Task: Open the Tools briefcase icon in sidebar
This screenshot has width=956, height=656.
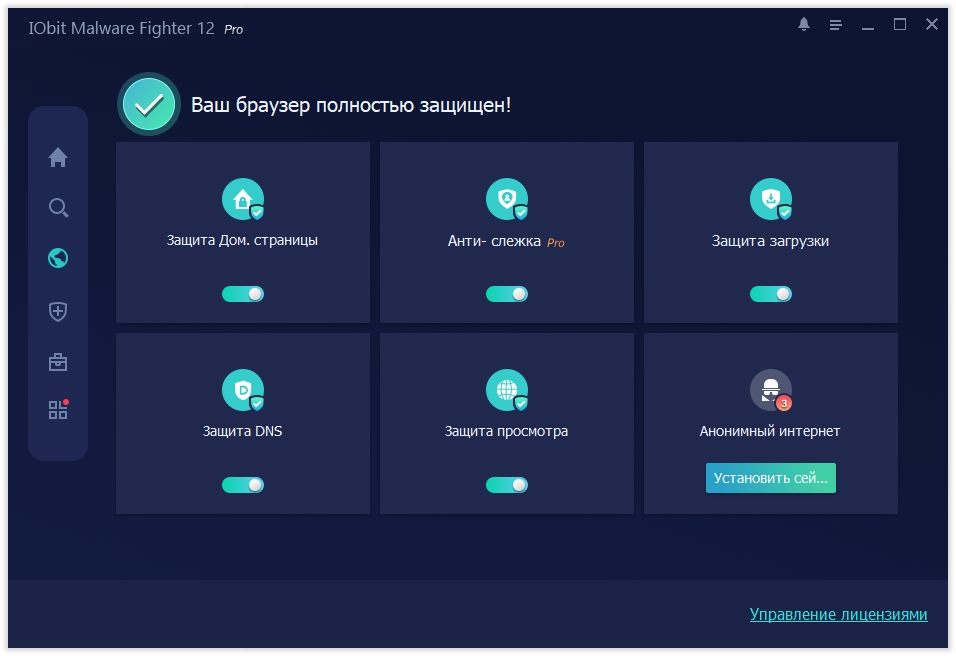Action: pos(58,362)
